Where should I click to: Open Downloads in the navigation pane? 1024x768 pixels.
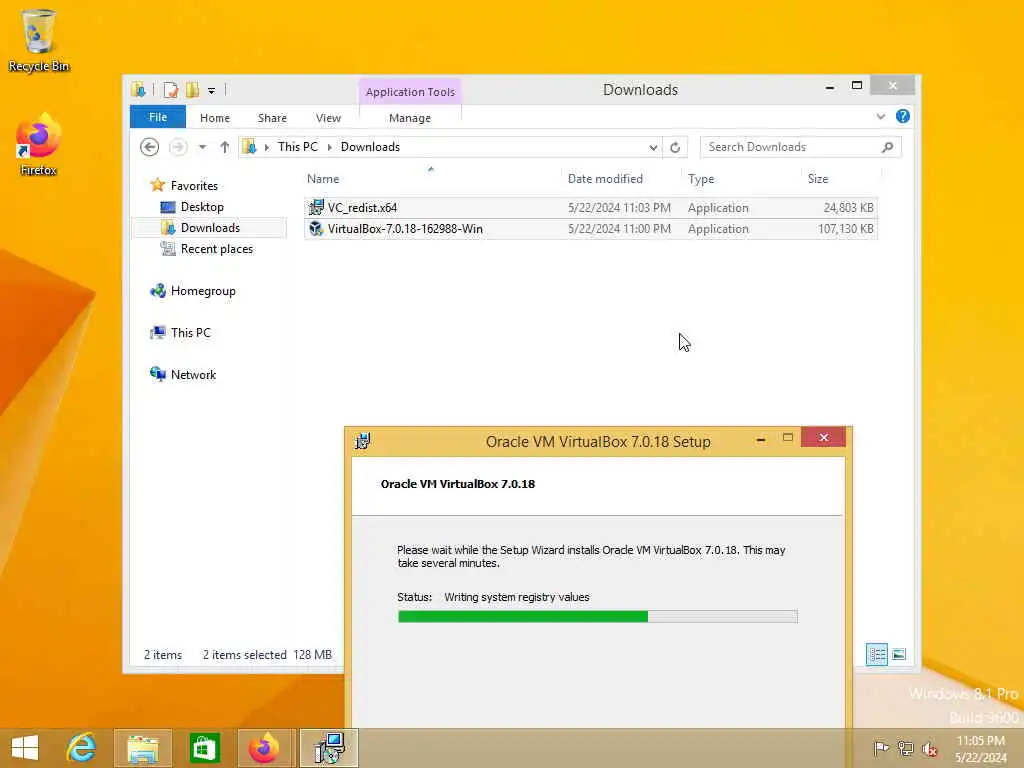tap(210, 228)
